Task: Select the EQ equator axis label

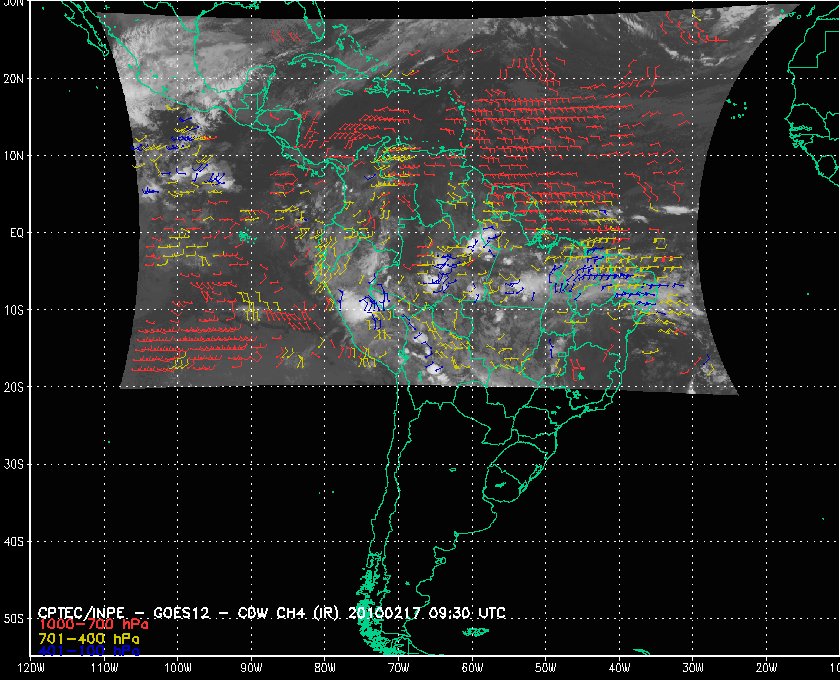Action: [17, 233]
